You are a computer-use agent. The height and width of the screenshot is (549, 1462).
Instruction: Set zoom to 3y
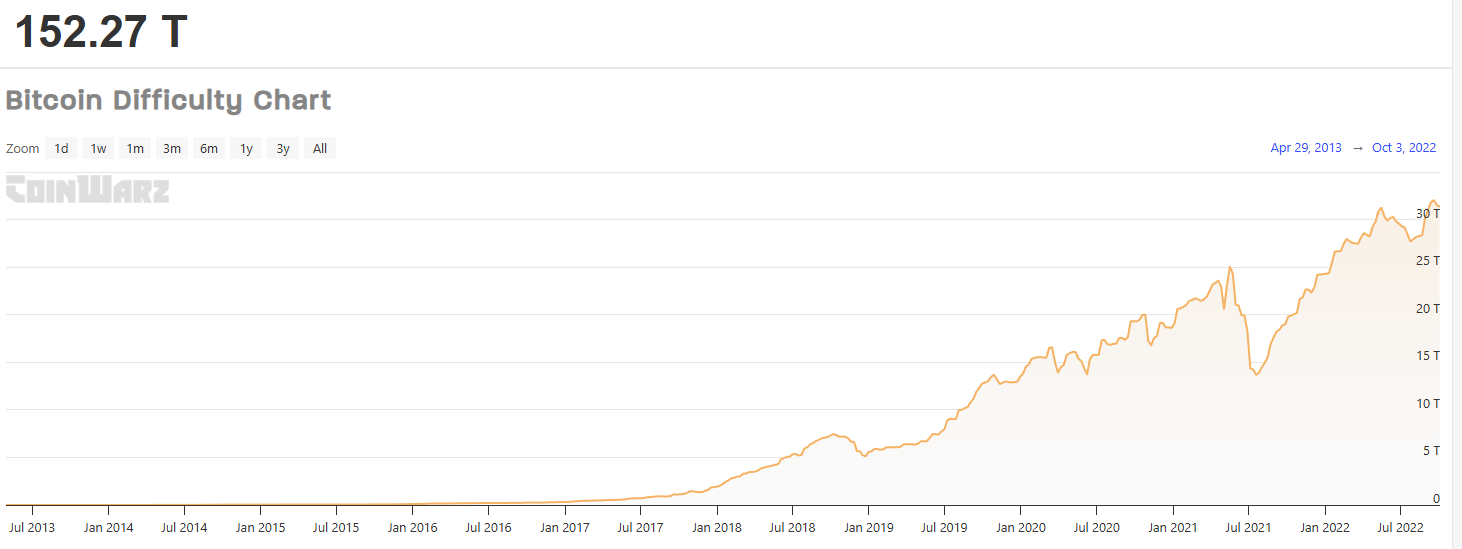tap(283, 149)
